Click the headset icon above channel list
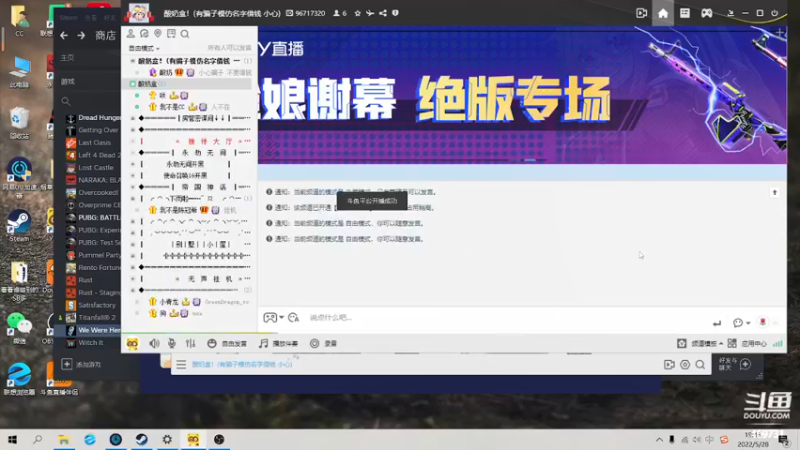The image size is (800, 450). coord(144,34)
